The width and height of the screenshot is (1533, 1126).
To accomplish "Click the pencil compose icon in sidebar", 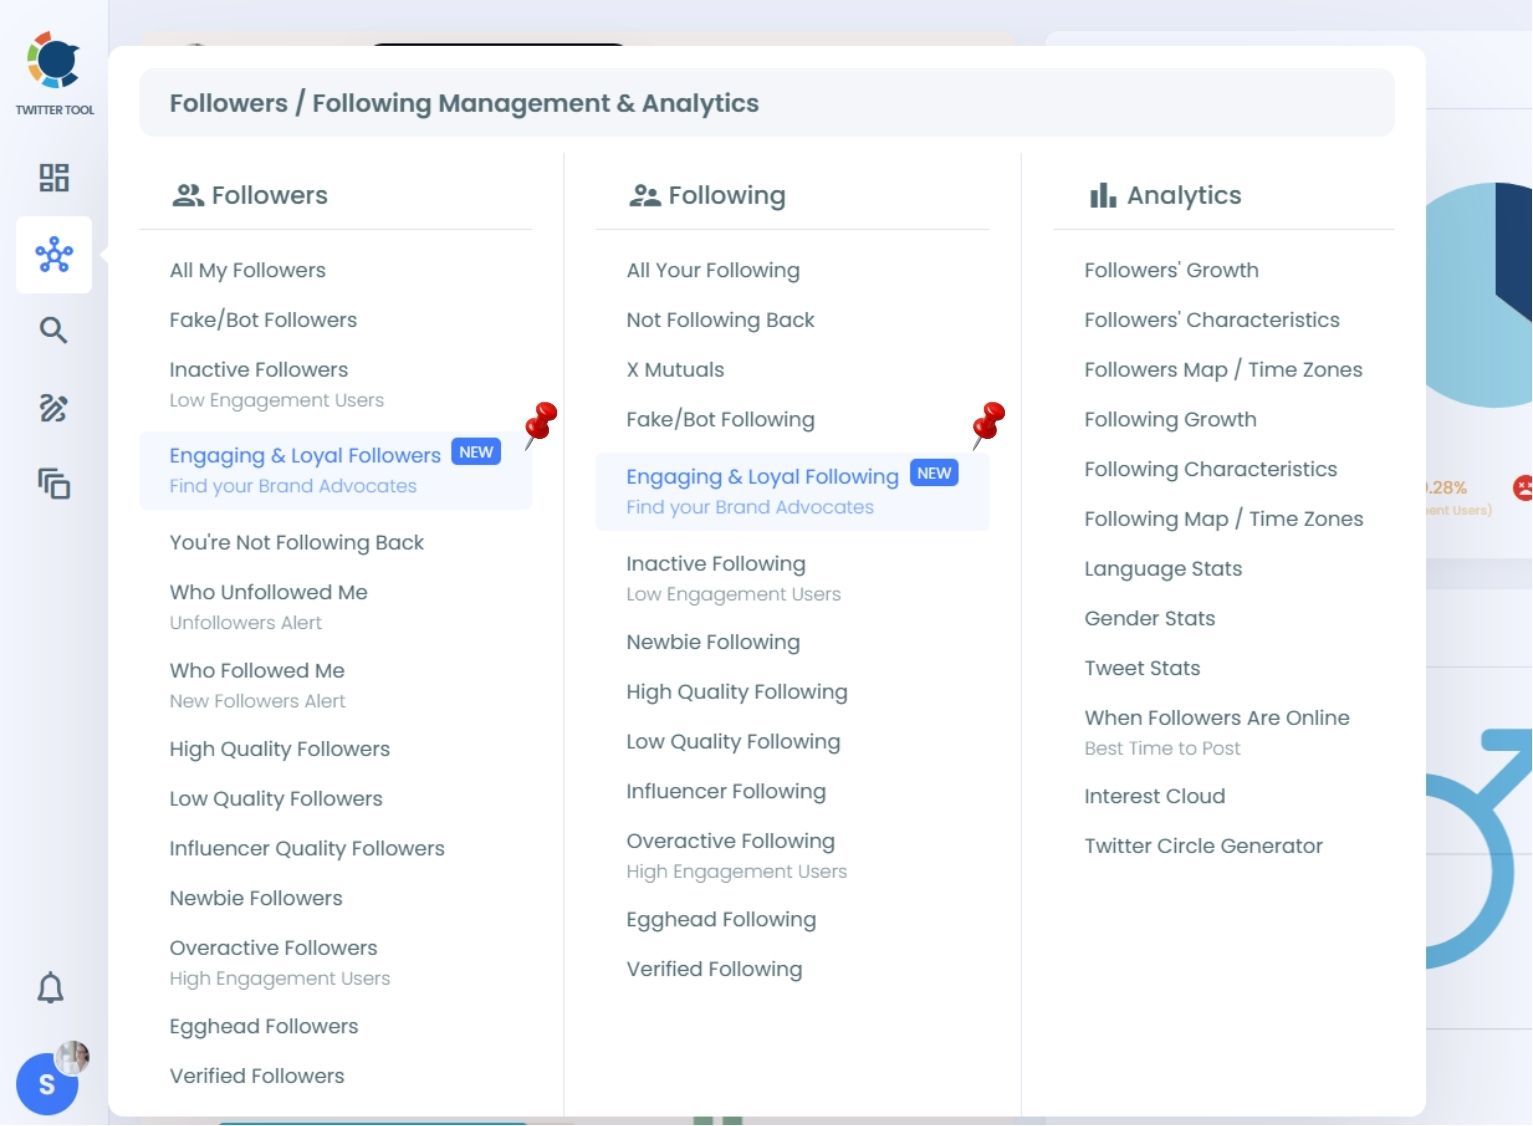I will 54,408.
